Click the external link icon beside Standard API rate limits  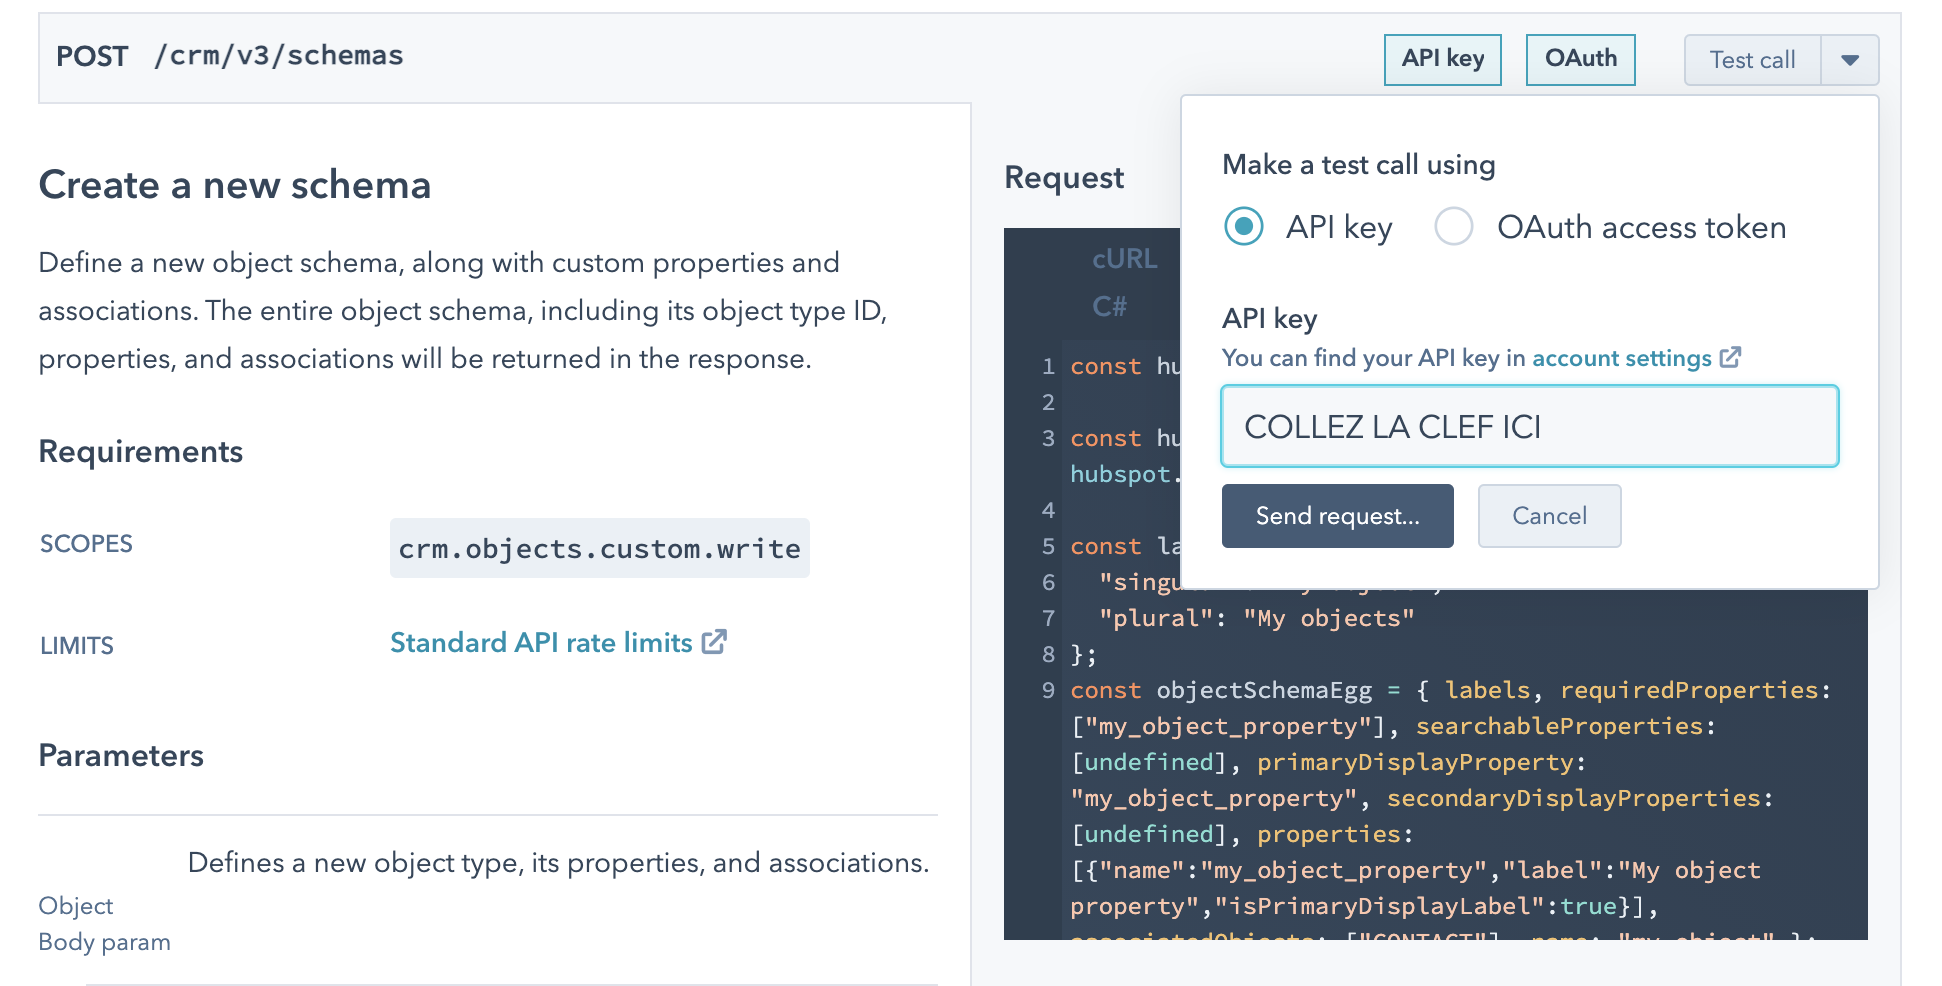pos(712,641)
